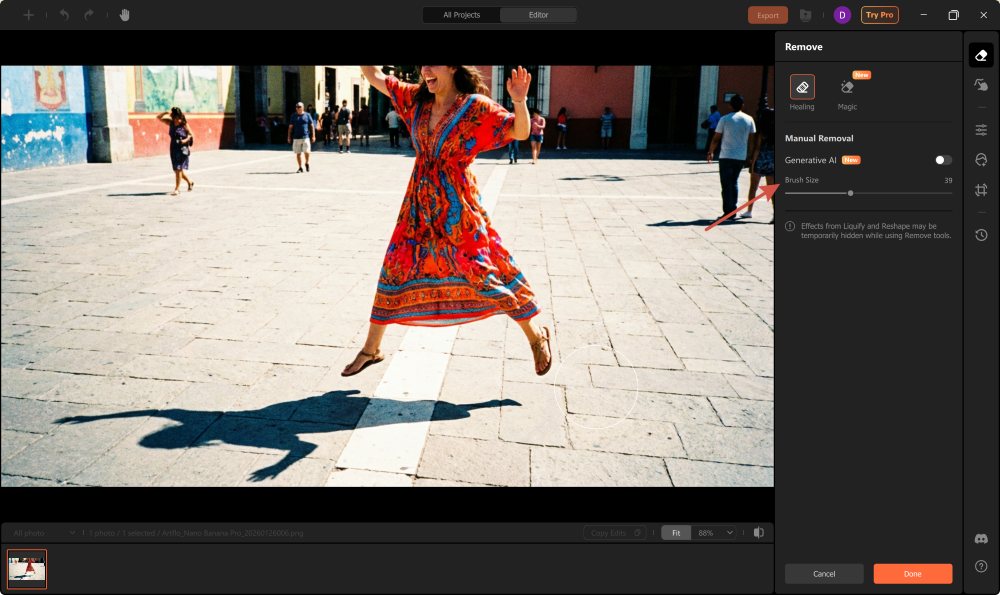Select the Magic eraser tool

(x=847, y=88)
